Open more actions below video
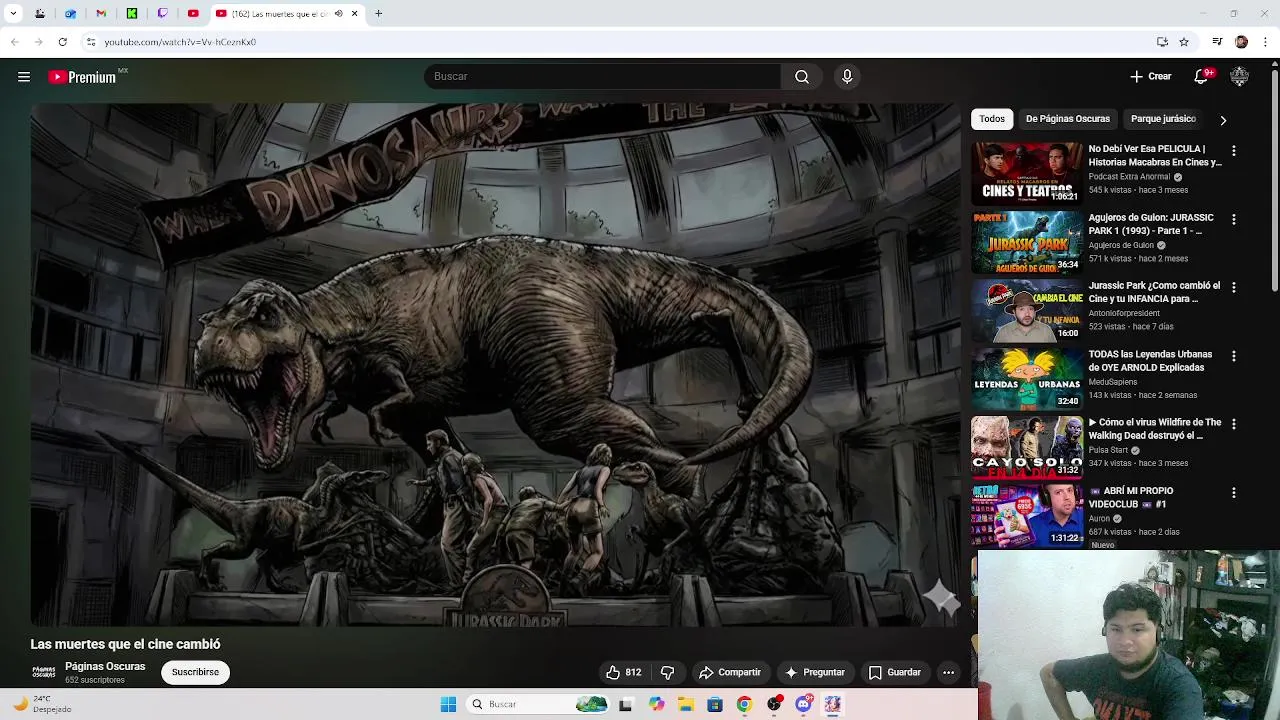Viewport: 1280px width, 720px height. click(948, 672)
